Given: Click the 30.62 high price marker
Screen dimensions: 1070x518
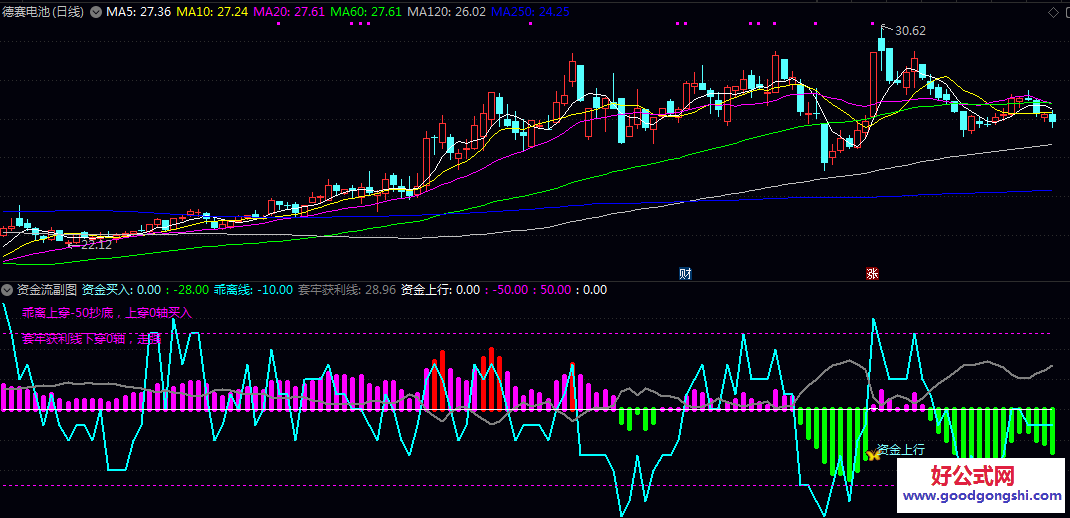Looking at the screenshot, I should tap(909, 31).
